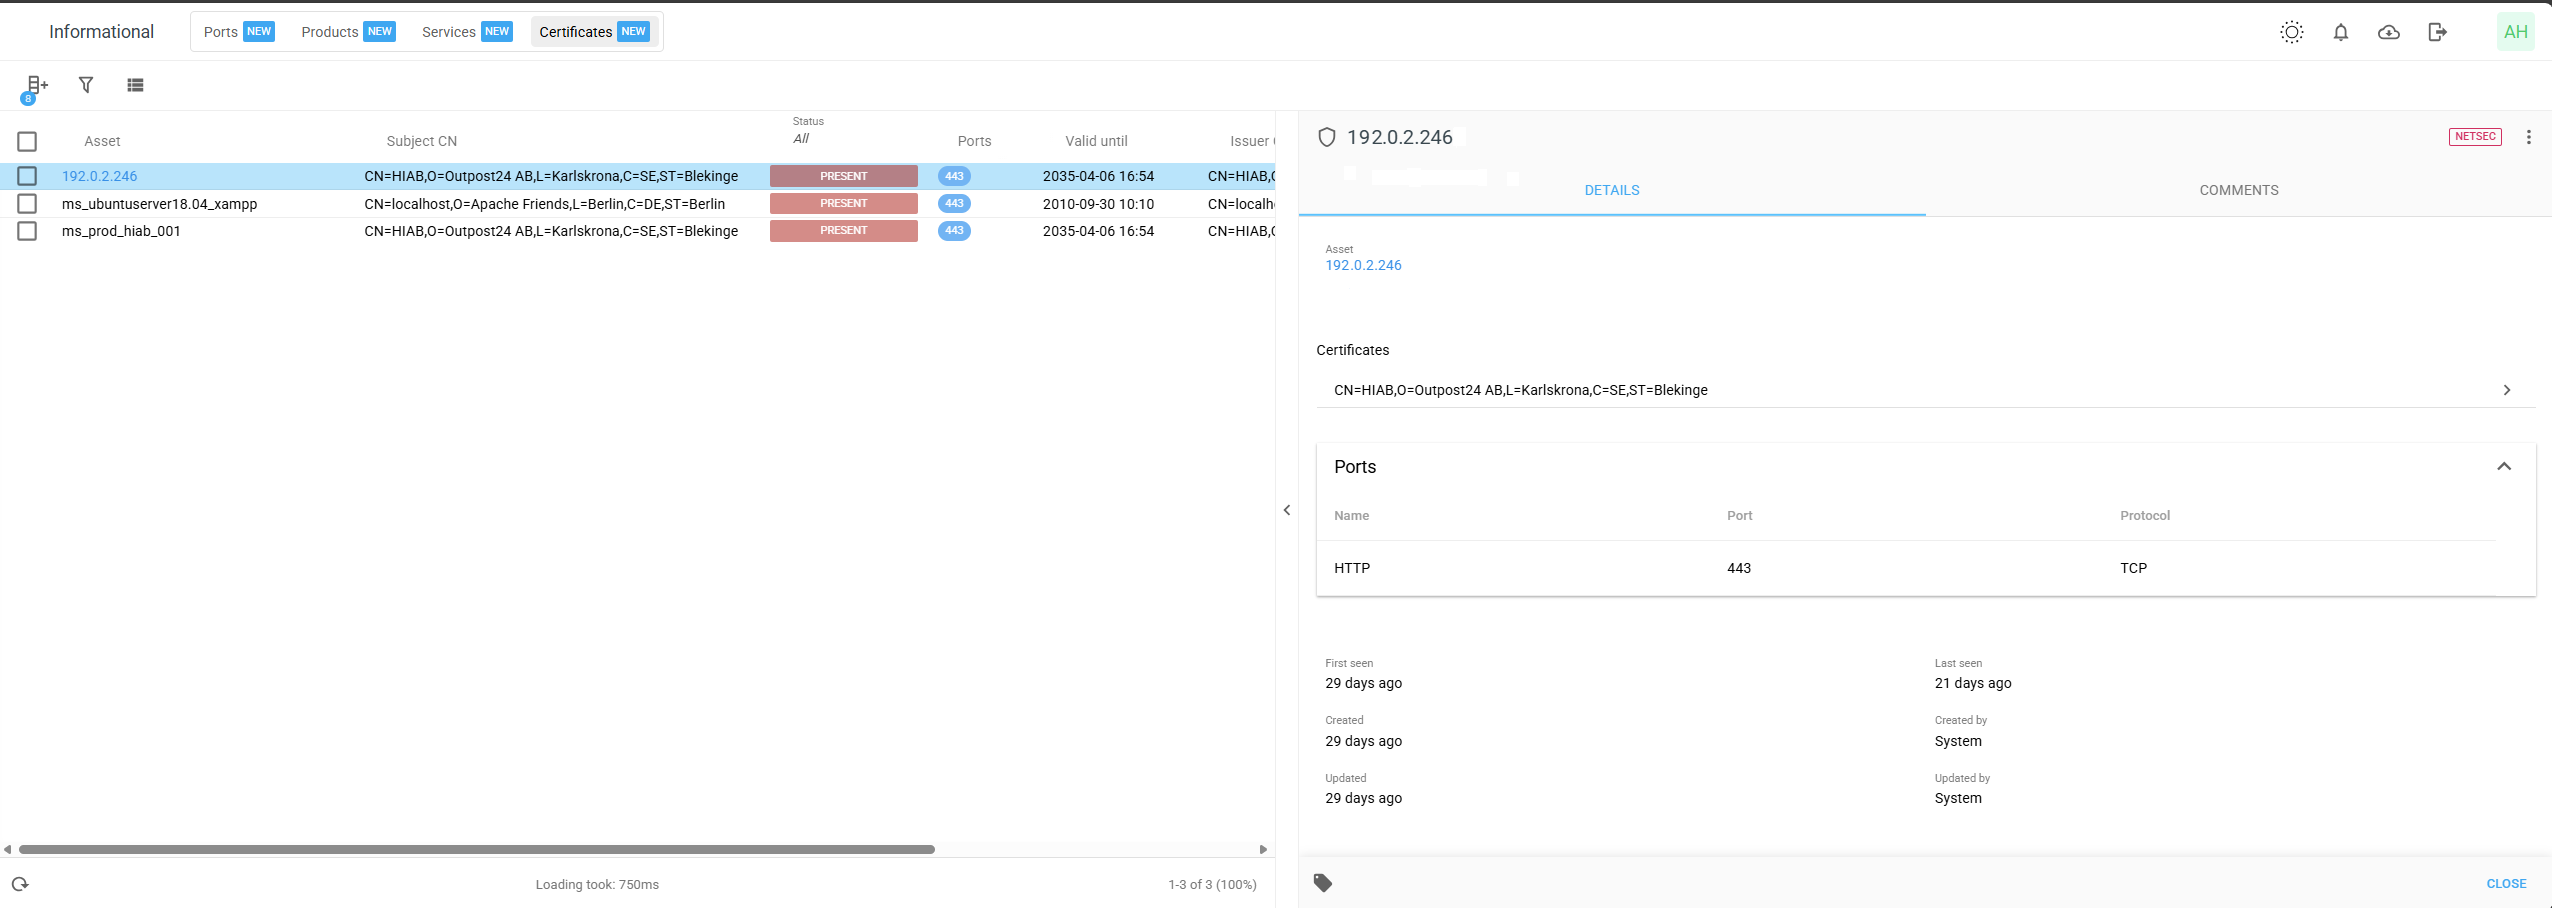
Task: Refresh the table with the reload icon
Action: click(20, 884)
